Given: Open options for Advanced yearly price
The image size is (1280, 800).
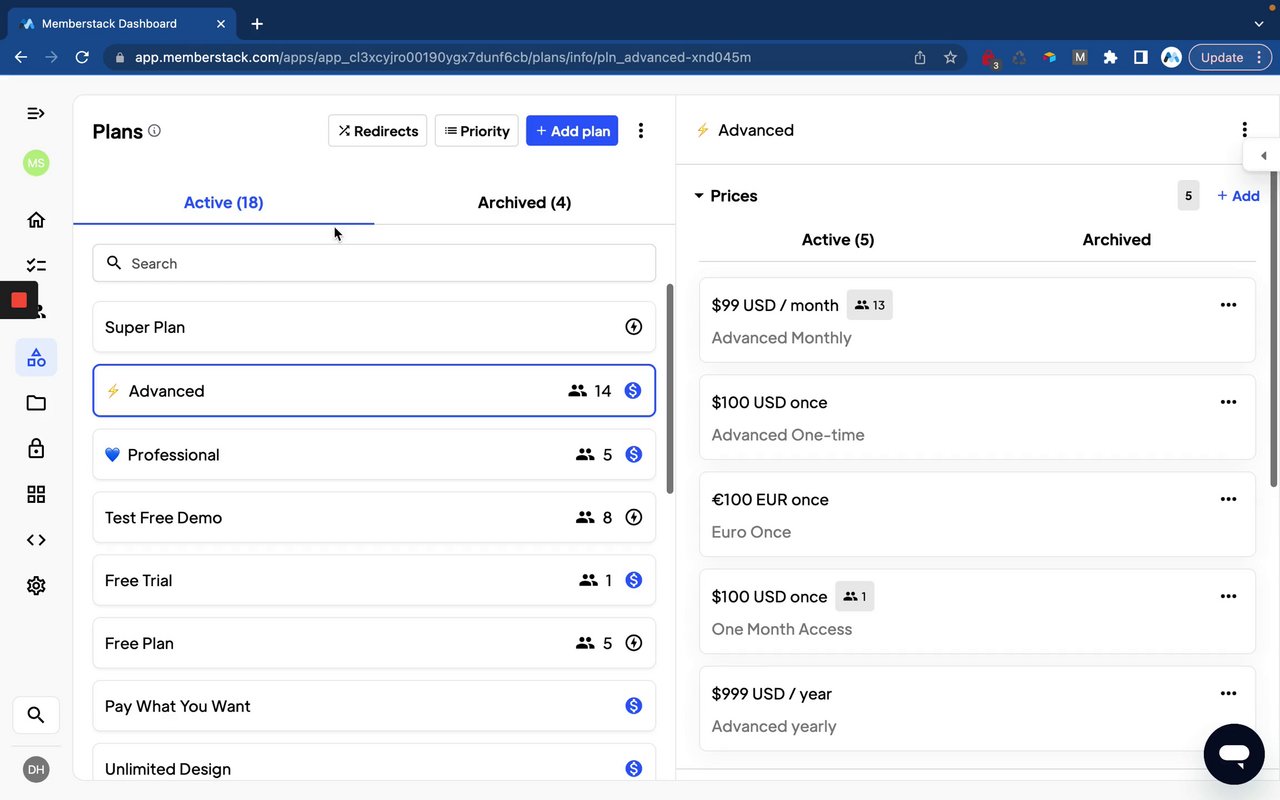Looking at the screenshot, I should pyautogui.click(x=1228, y=693).
